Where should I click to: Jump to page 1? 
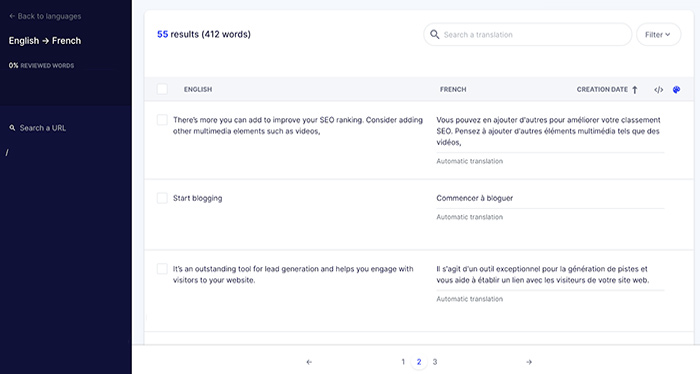[x=403, y=362]
